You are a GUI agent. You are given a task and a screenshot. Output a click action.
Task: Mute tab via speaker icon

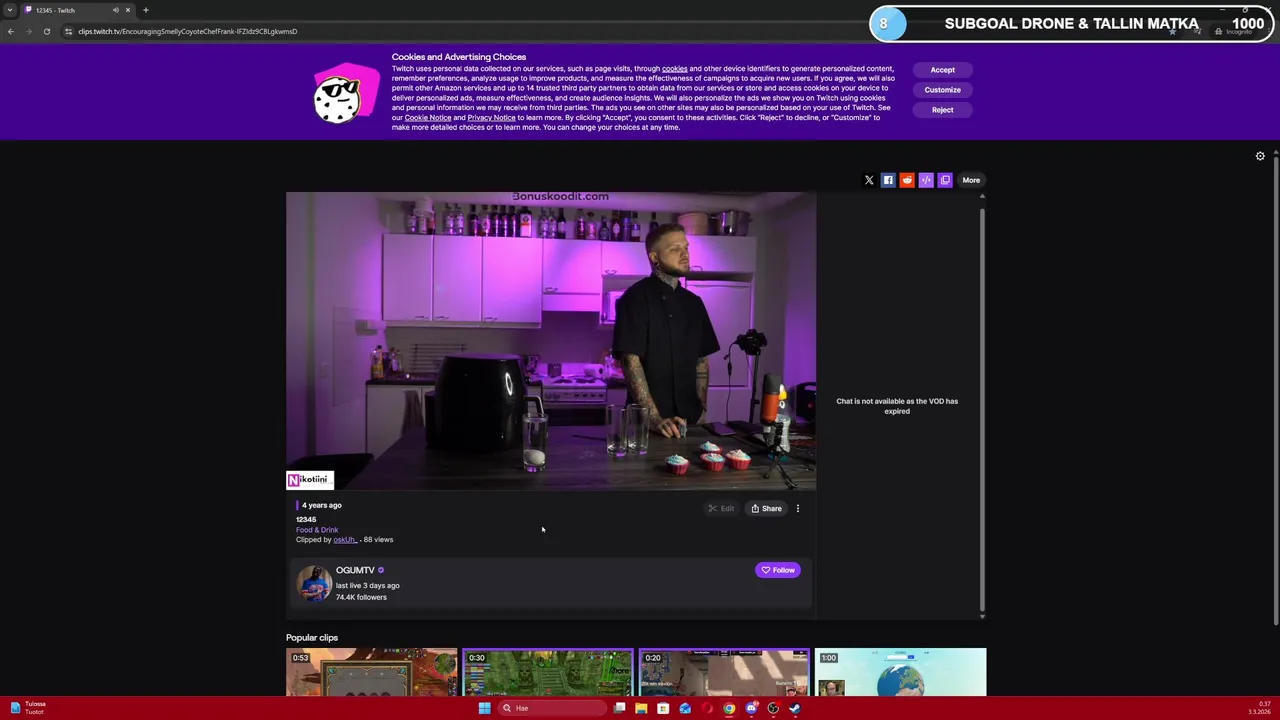point(115,10)
